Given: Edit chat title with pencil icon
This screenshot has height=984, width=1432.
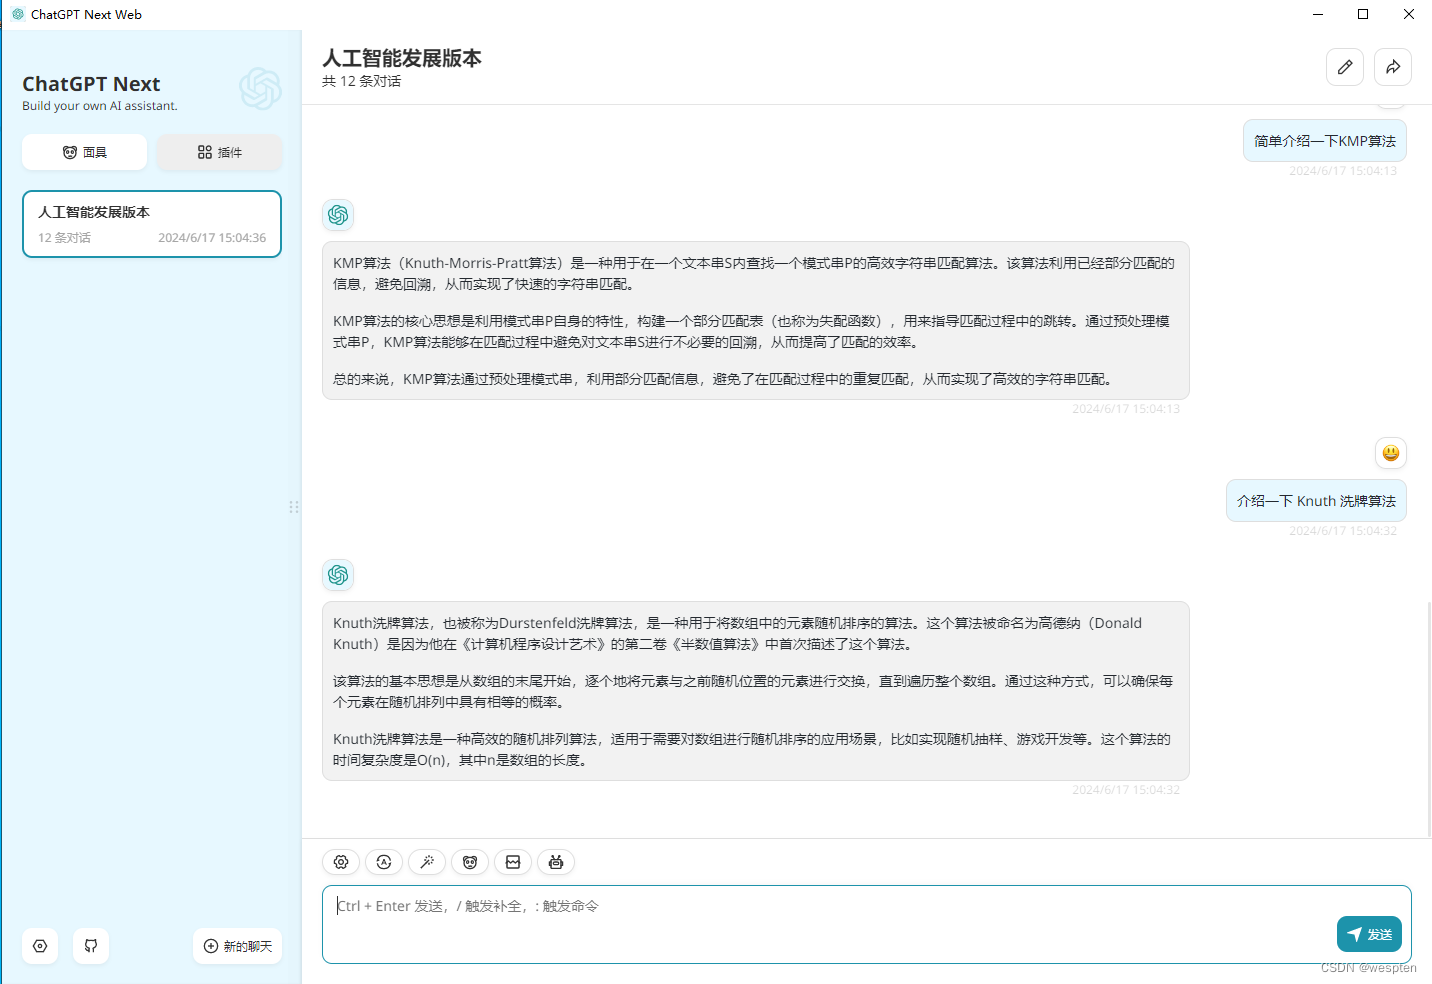Looking at the screenshot, I should pos(1345,67).
